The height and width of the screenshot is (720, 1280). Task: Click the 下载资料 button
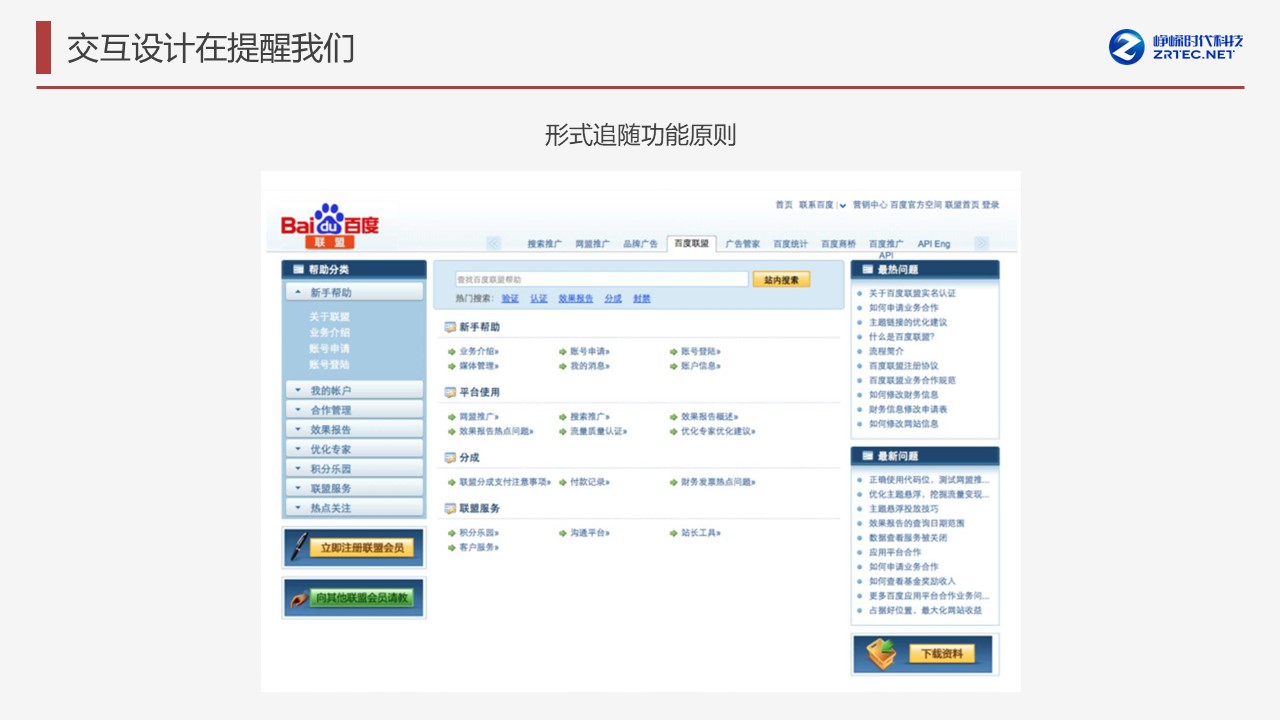(940, 654)
